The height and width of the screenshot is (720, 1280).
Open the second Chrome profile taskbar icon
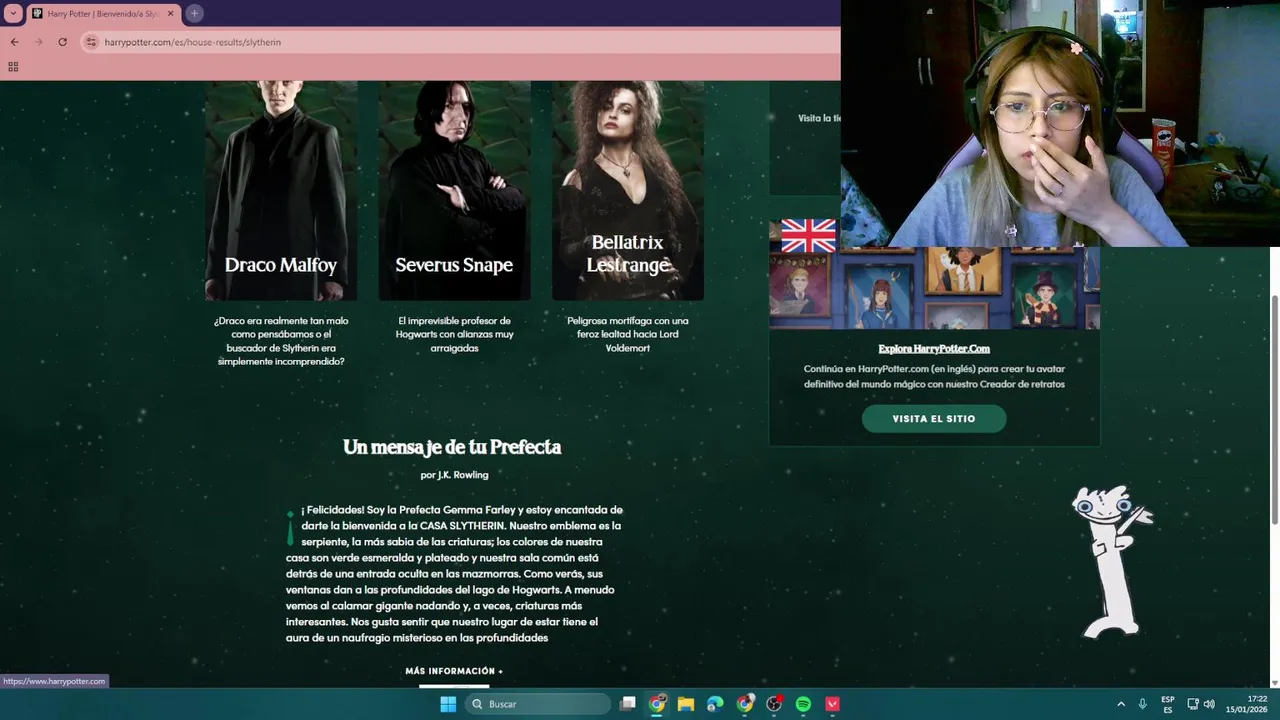(745, 704)
